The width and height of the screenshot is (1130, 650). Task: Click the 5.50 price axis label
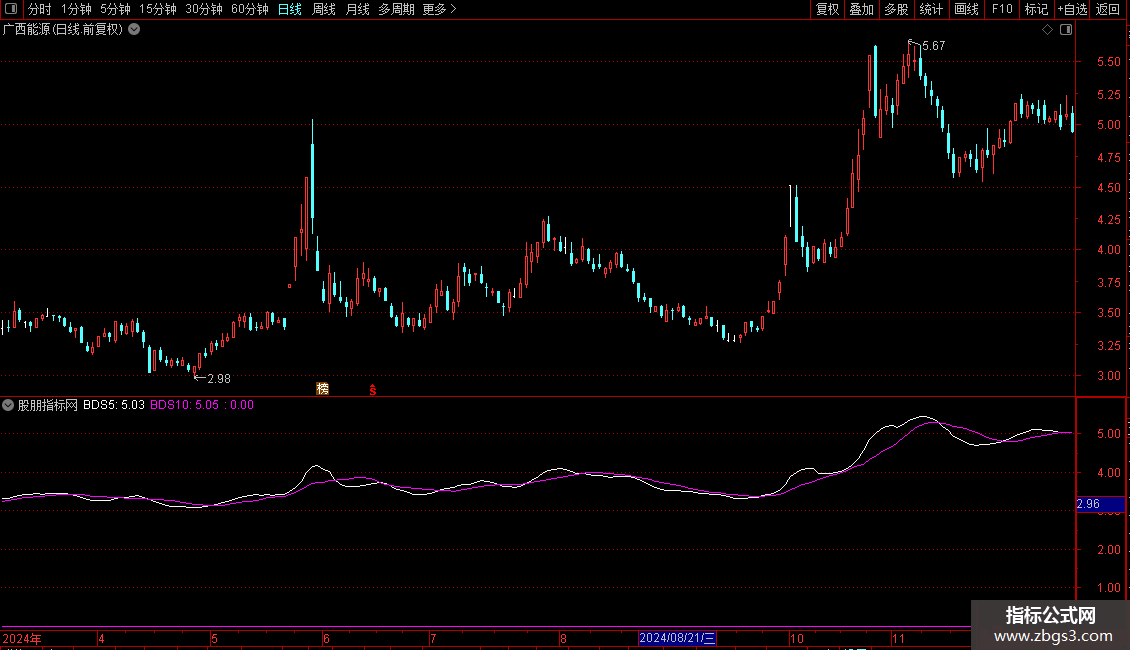[x=1108, y=62]
